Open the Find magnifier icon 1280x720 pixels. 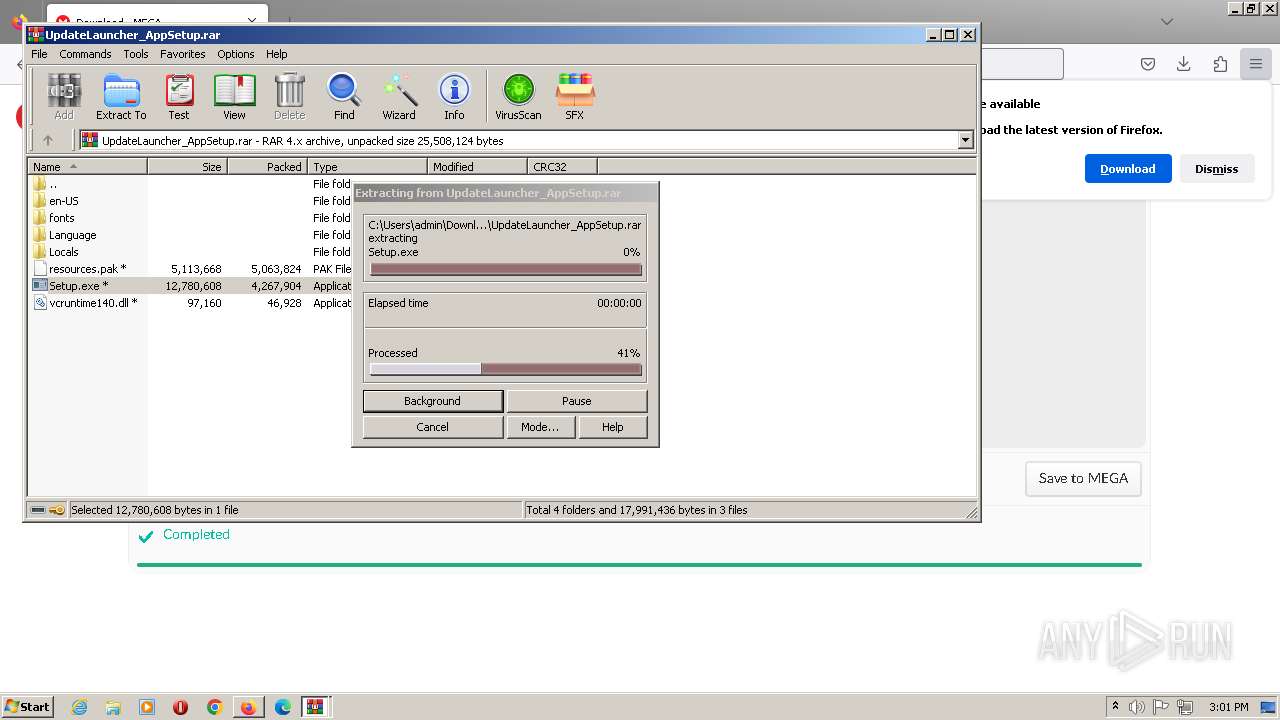pyautogui.click(x=344, y=97)
